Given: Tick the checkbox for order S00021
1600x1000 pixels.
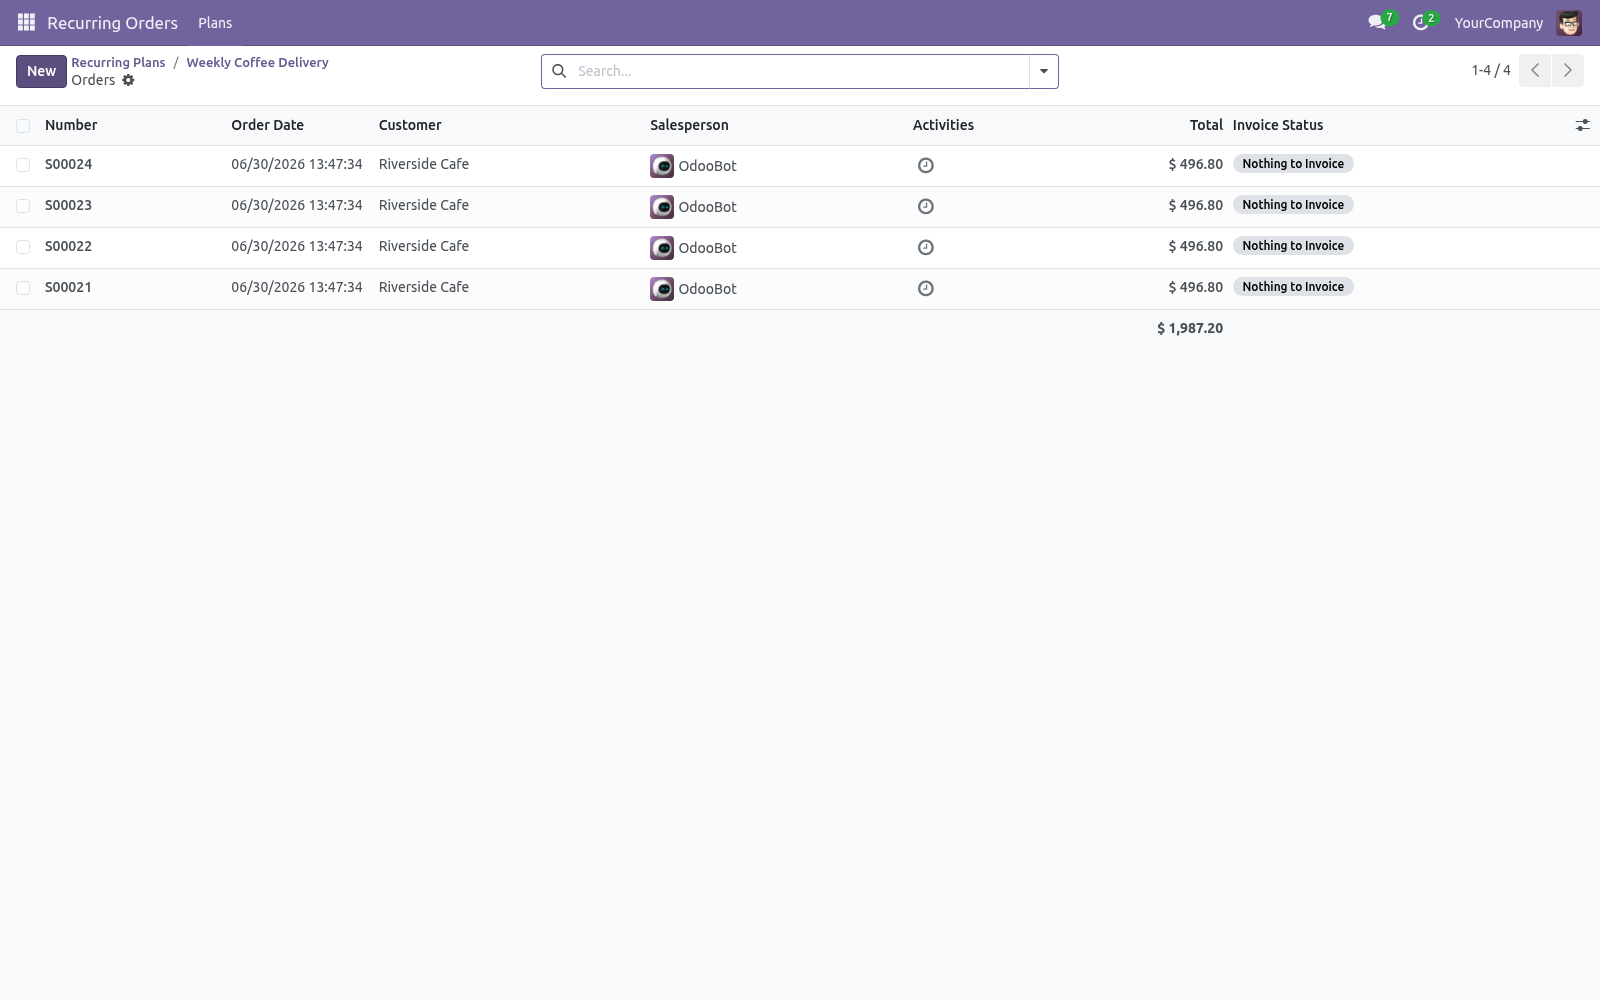Looking at the screenshot, I should [23, 287].
